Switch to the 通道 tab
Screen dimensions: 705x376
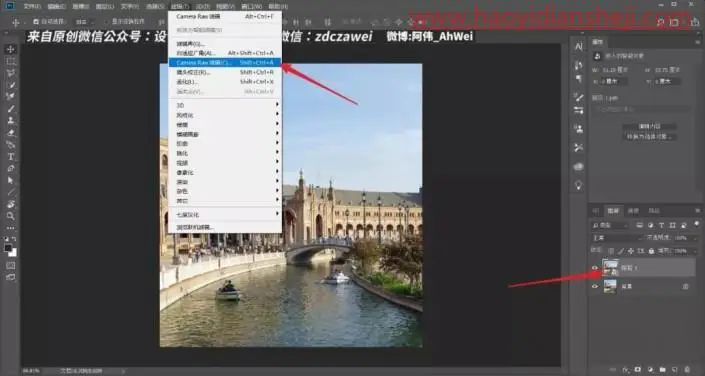point(633,210)
